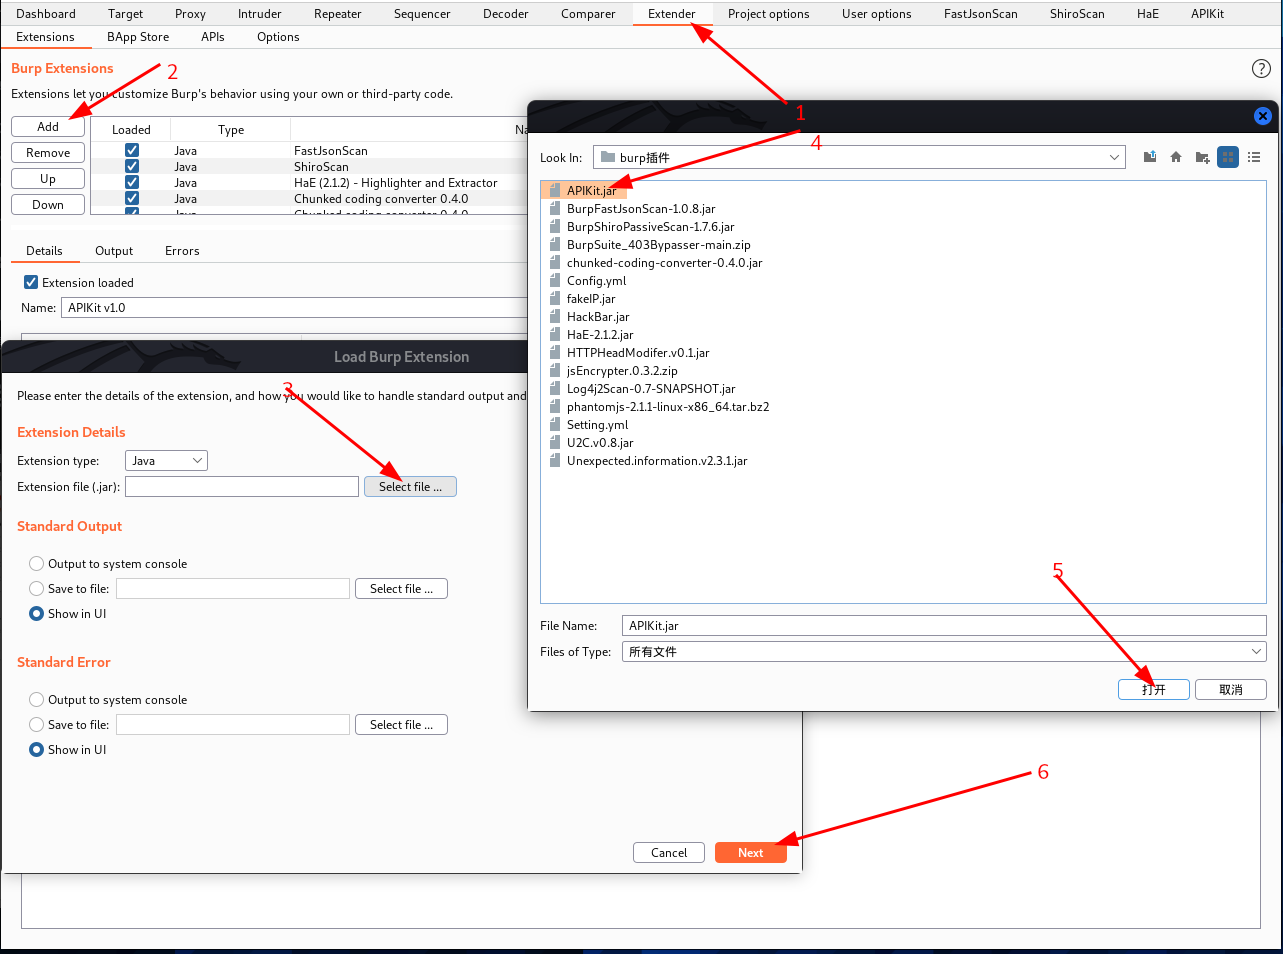
Task: Select Standard Error 'Save to file' radio
Action: click(x=37, y=725)
